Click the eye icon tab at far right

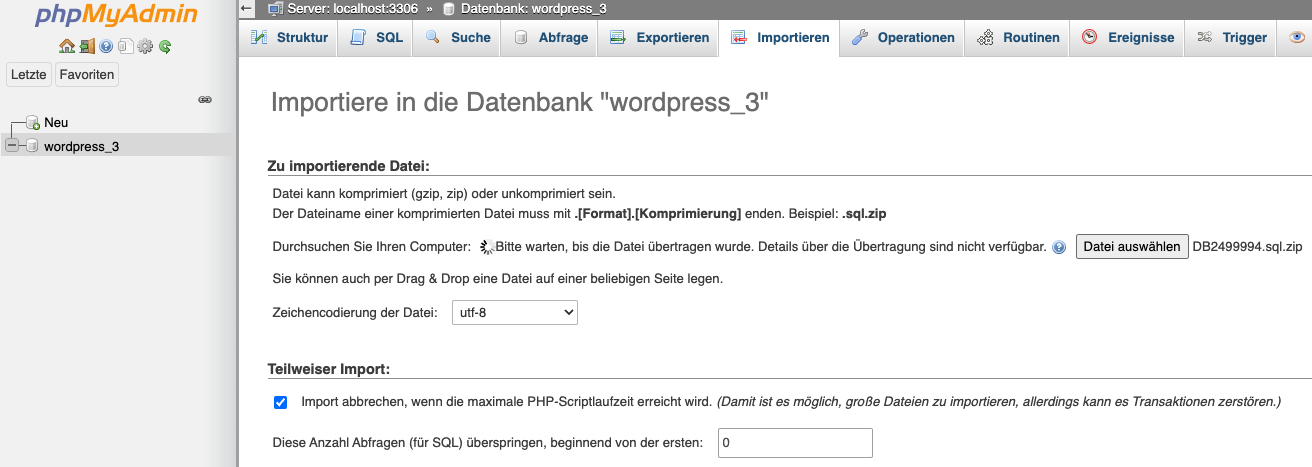pos(1297,38)
